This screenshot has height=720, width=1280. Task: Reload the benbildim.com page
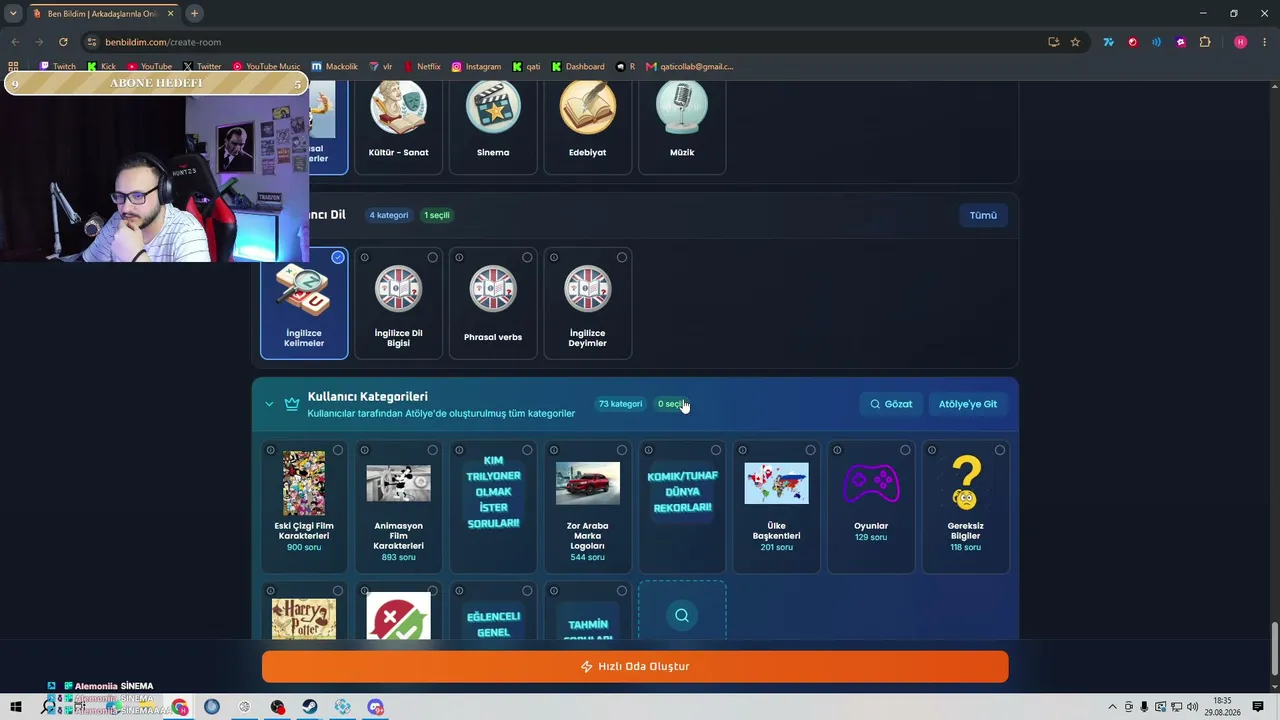tap(63, 42)
